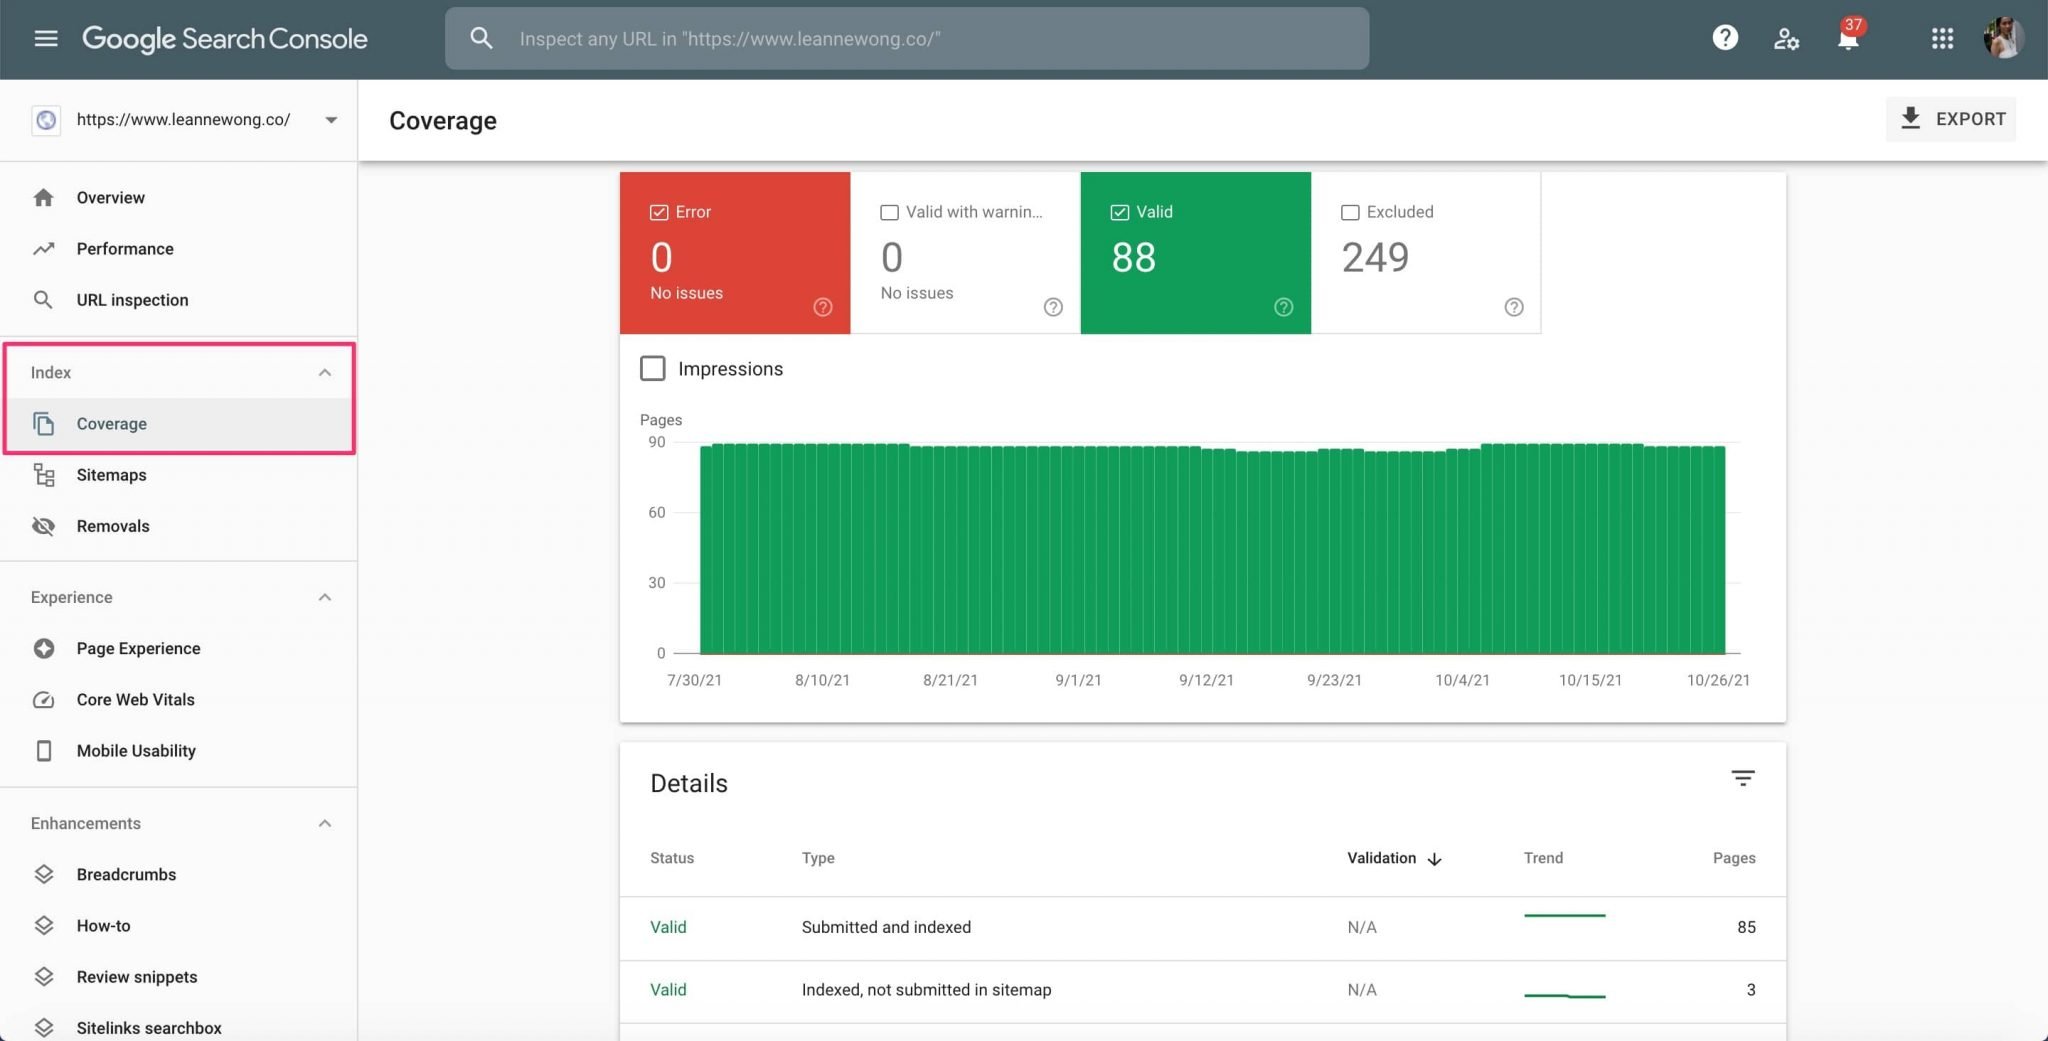Select Sitemaps in the Index section
This screenshot has width=2048, height=1041.
[x=111, y=475]
